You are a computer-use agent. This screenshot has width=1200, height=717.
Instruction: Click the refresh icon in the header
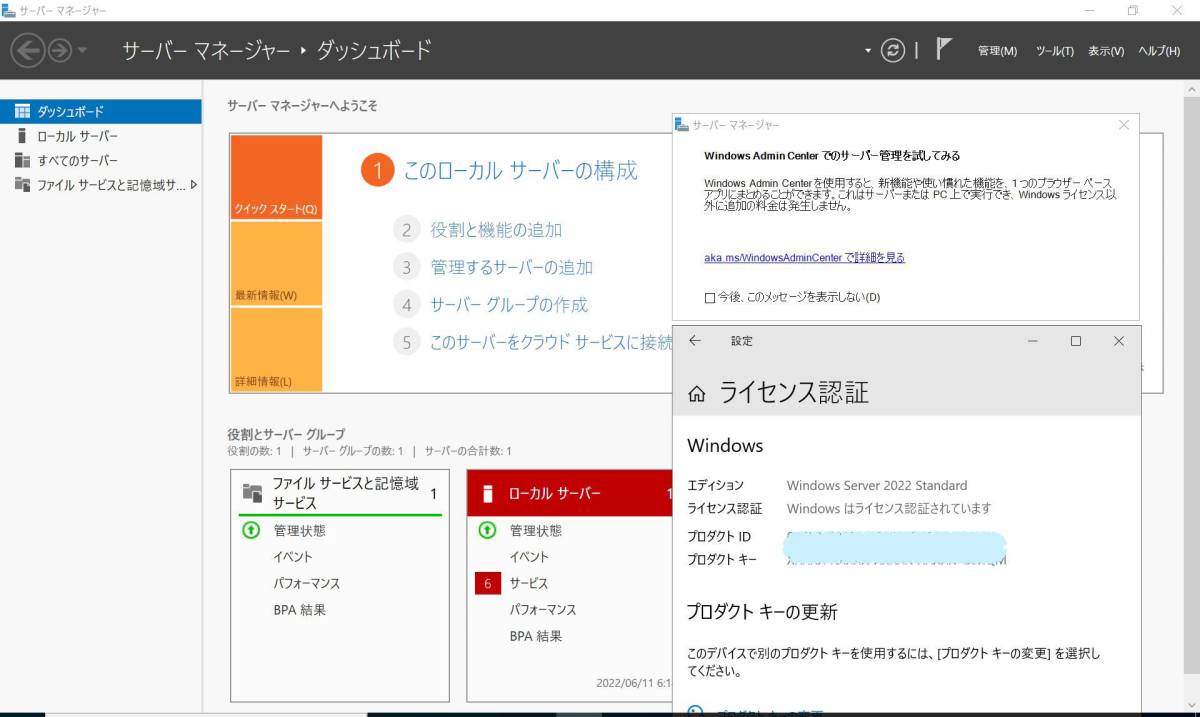(892, 50)
